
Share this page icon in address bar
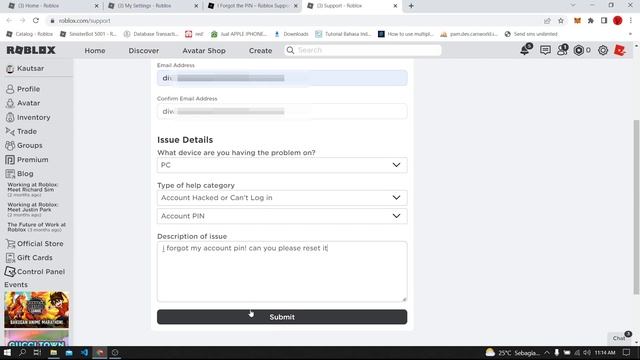click(547, 20)
